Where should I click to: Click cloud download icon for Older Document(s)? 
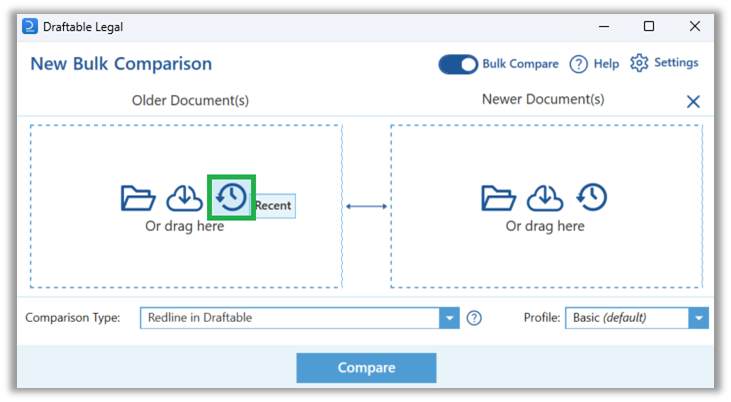[x=184, y=198]
